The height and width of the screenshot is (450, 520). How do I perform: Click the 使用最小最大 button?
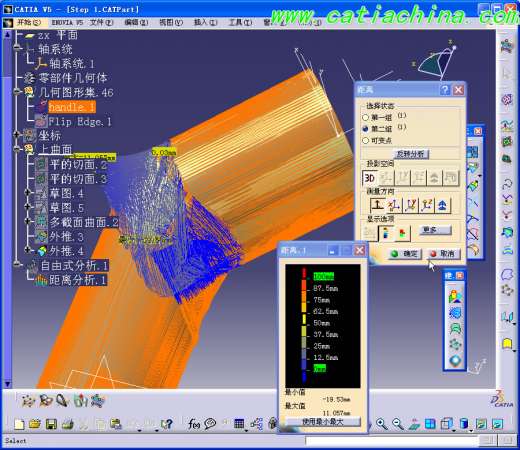pos(323,422)
